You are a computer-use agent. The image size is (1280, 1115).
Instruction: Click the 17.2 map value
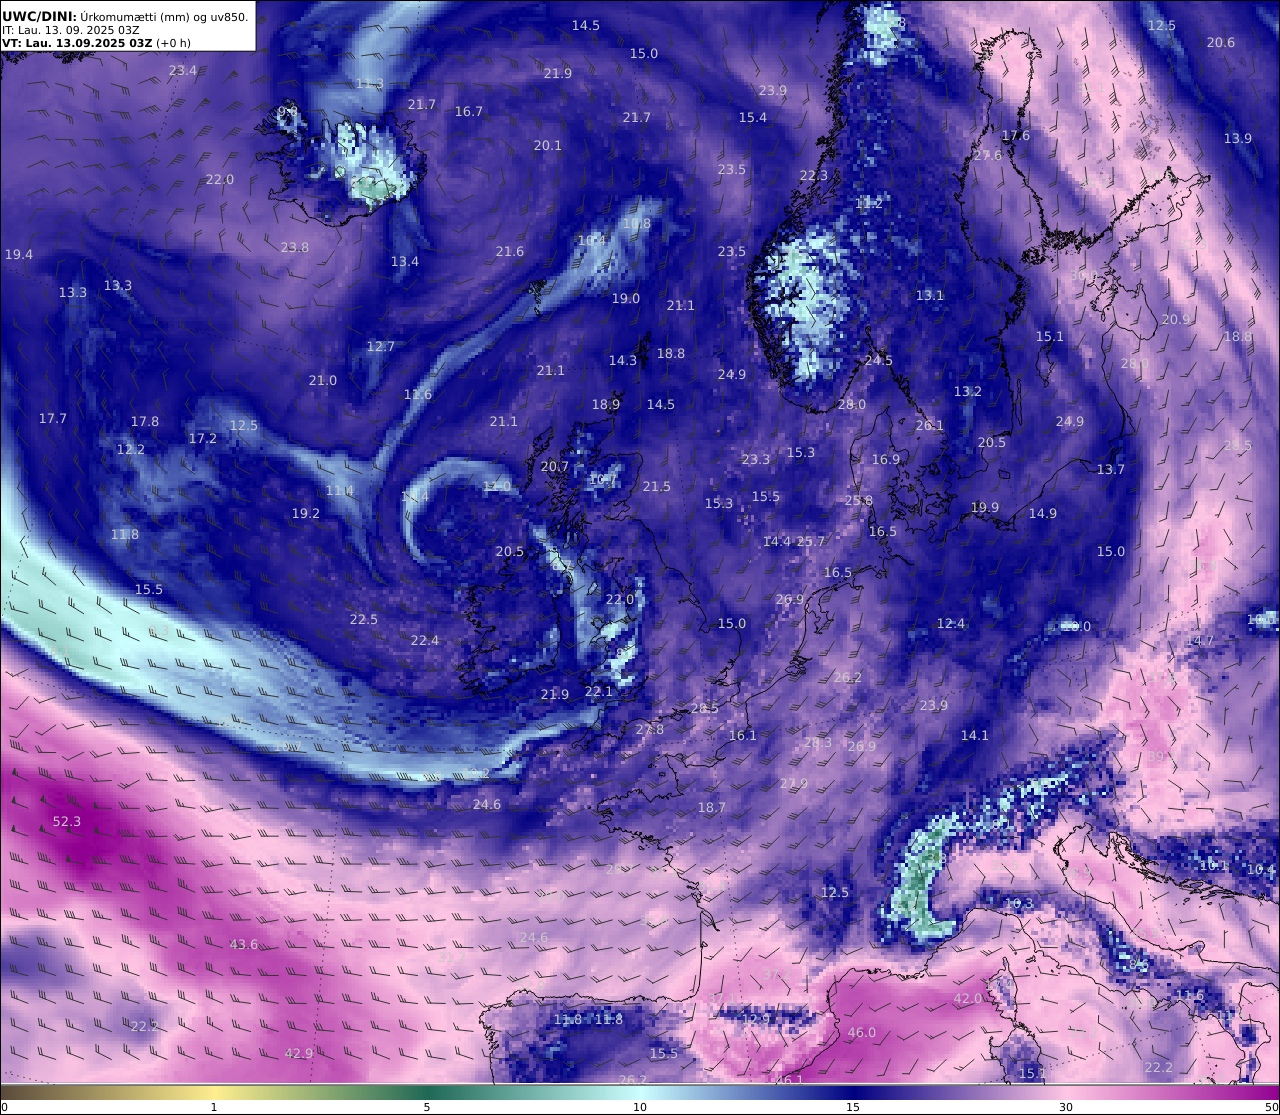tap(203, 438)
